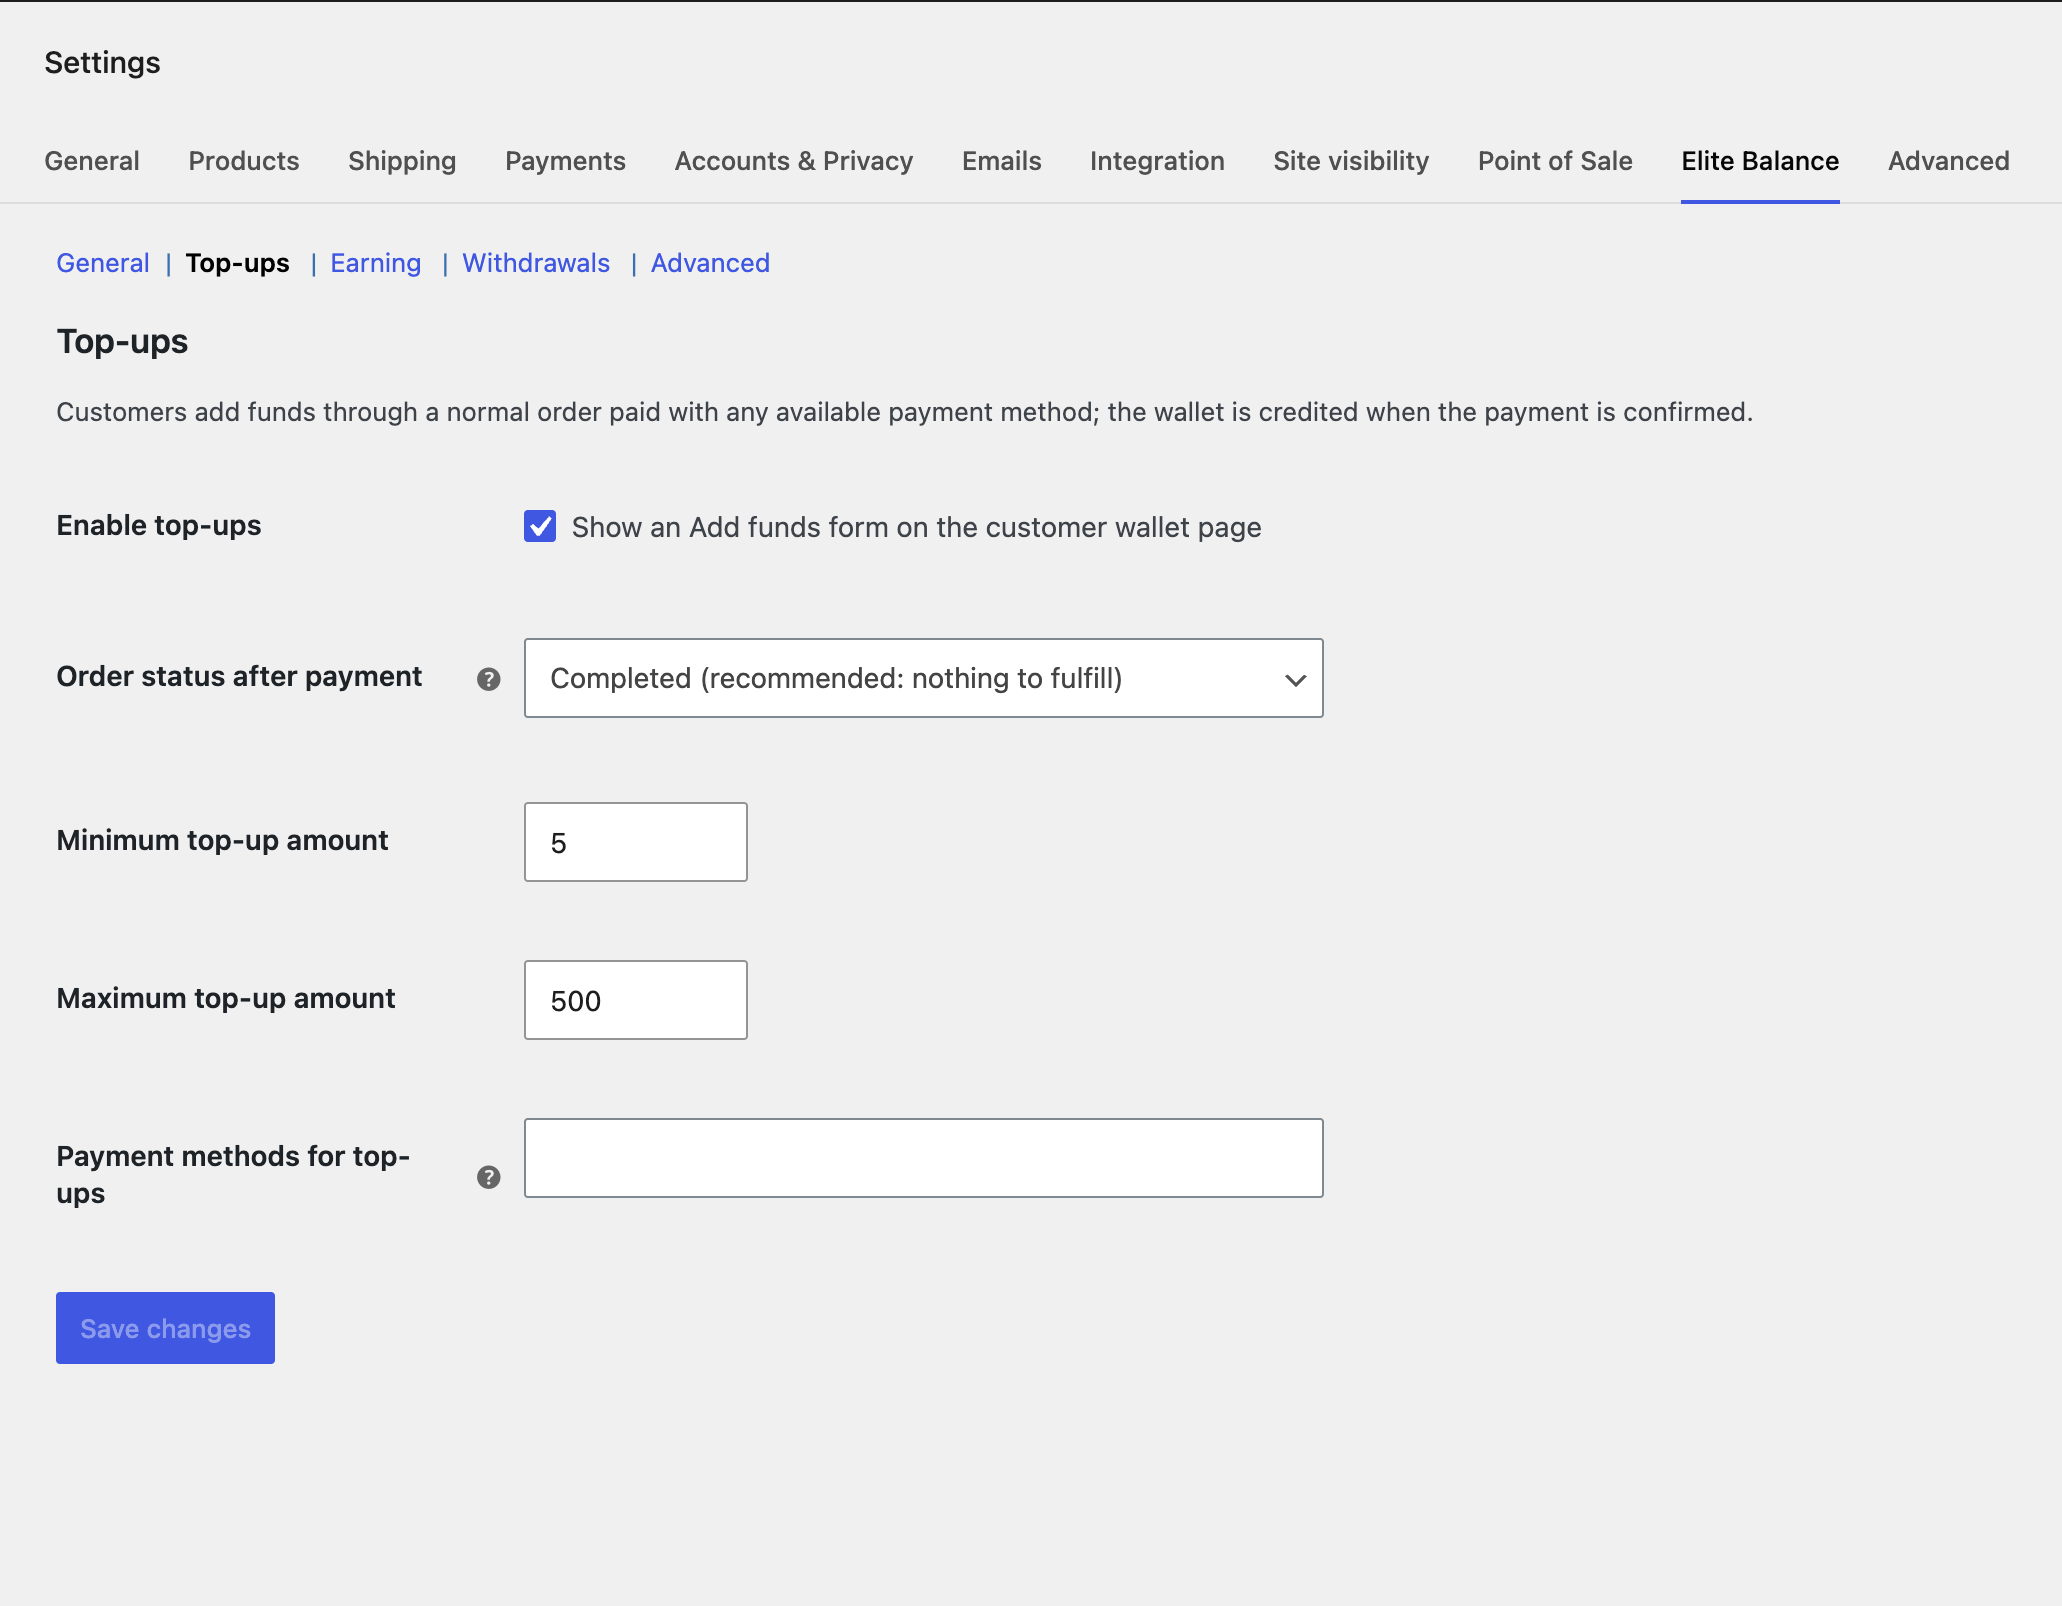The height and width of the screenshot is (1606, 2062).
Task: Select the Top-ups subsection
Action: 238,263
